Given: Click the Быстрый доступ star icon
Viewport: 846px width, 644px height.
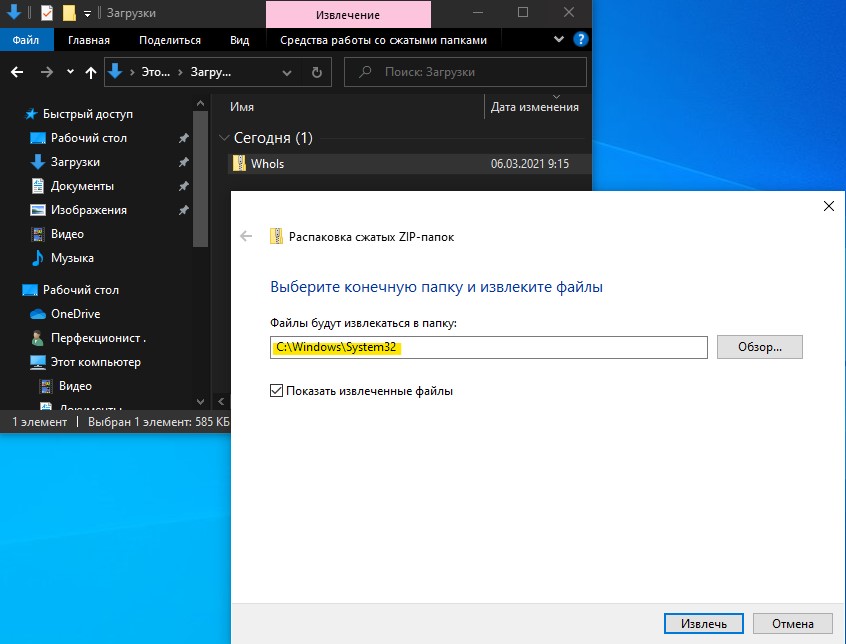Looking at the screenshot, I should [31, 114].
